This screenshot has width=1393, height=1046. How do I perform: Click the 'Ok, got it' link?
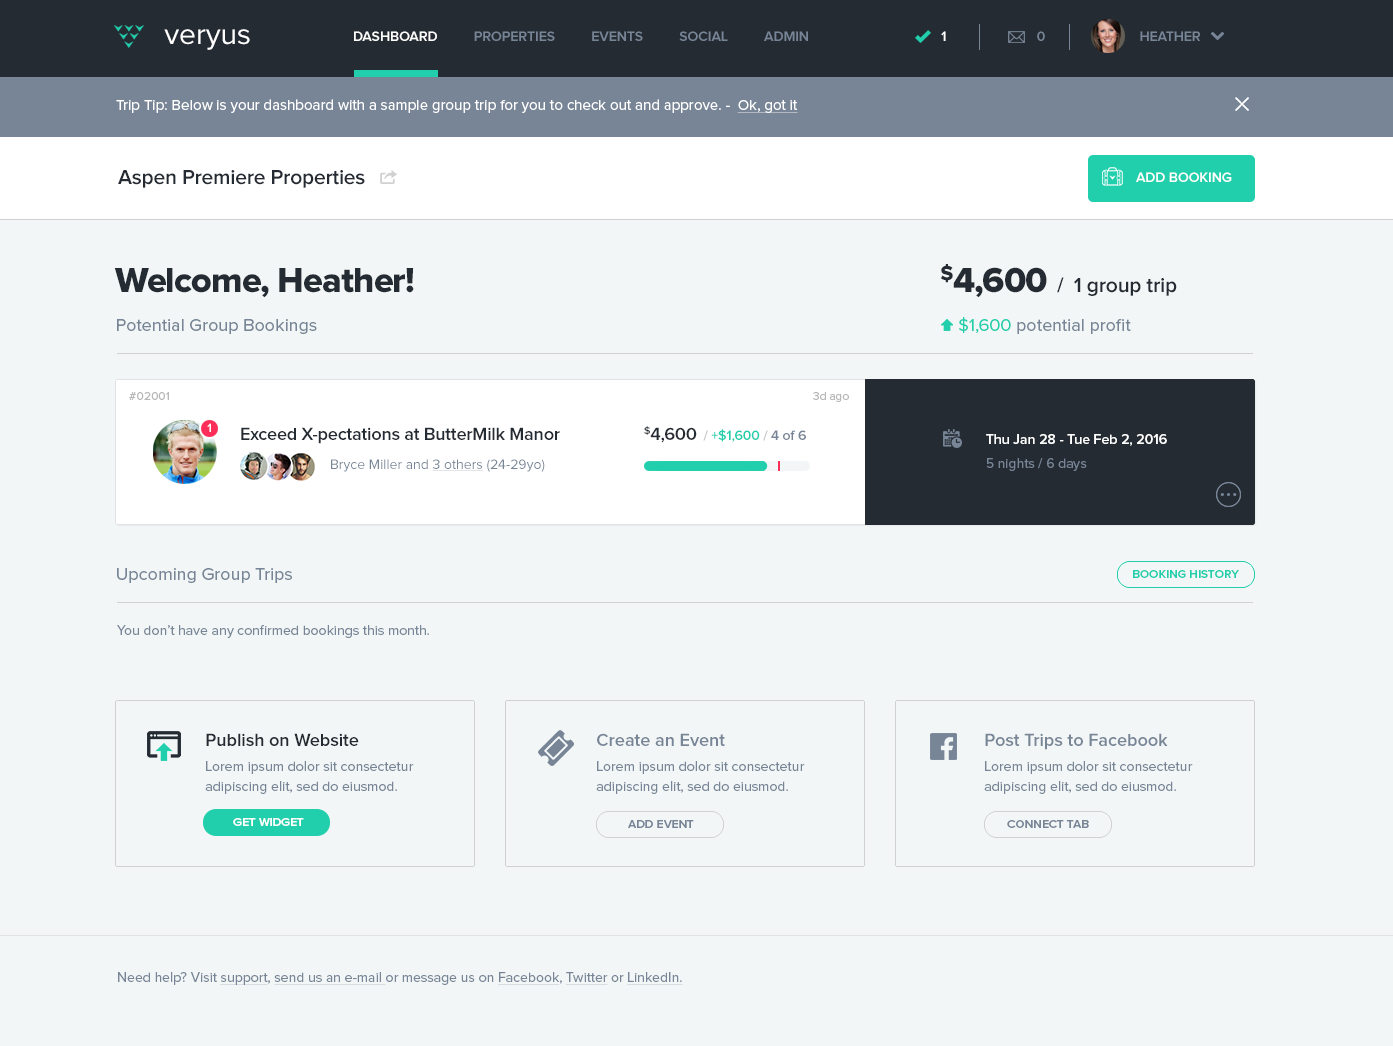point(767,105)
